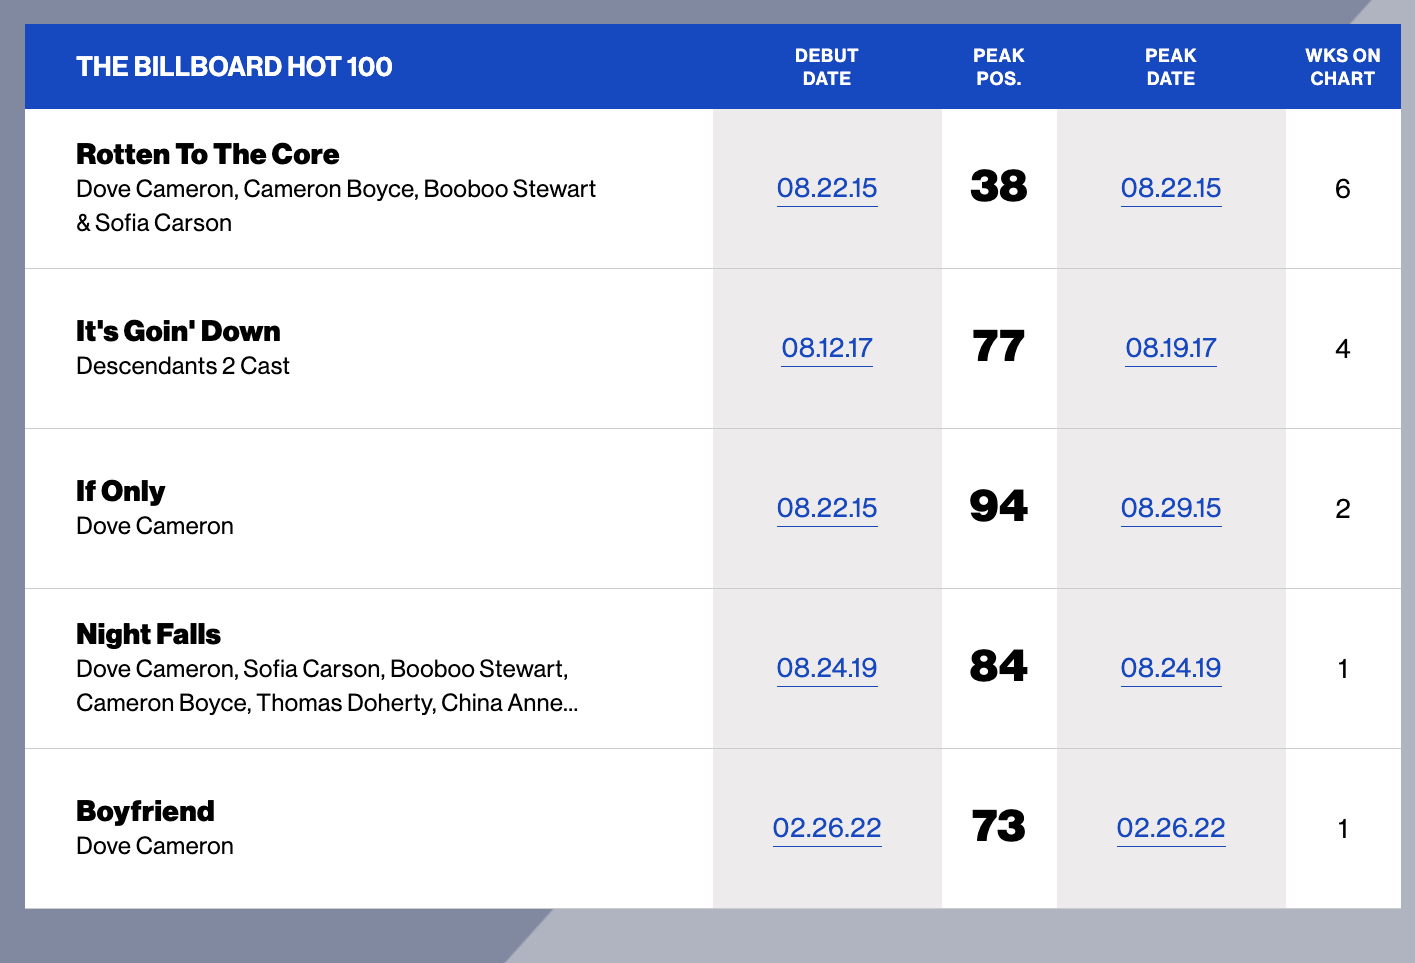The height and width of the screenshot is (963, 1415).
Task: Open the 08.19.17 peak date link
Action: click(x=1171, y=348)
